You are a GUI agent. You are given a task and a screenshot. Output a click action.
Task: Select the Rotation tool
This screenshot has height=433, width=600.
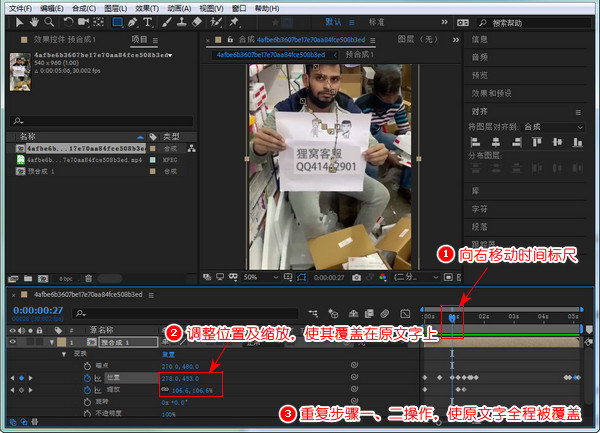[68, 22]
